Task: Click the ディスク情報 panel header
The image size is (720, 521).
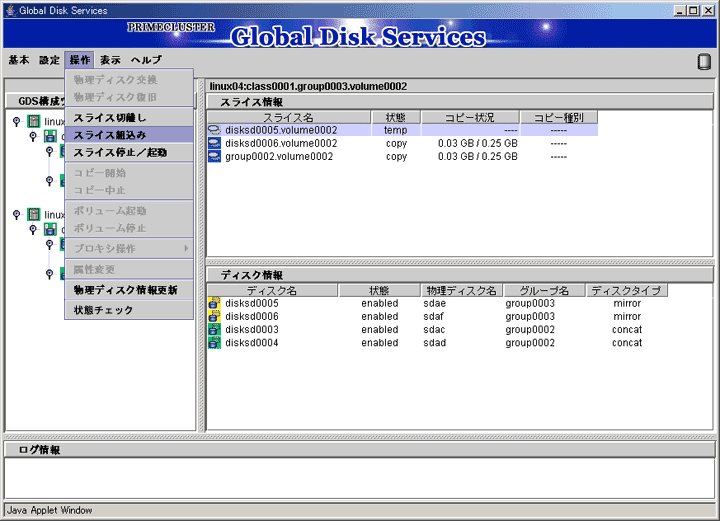Action: coord(460,275)
